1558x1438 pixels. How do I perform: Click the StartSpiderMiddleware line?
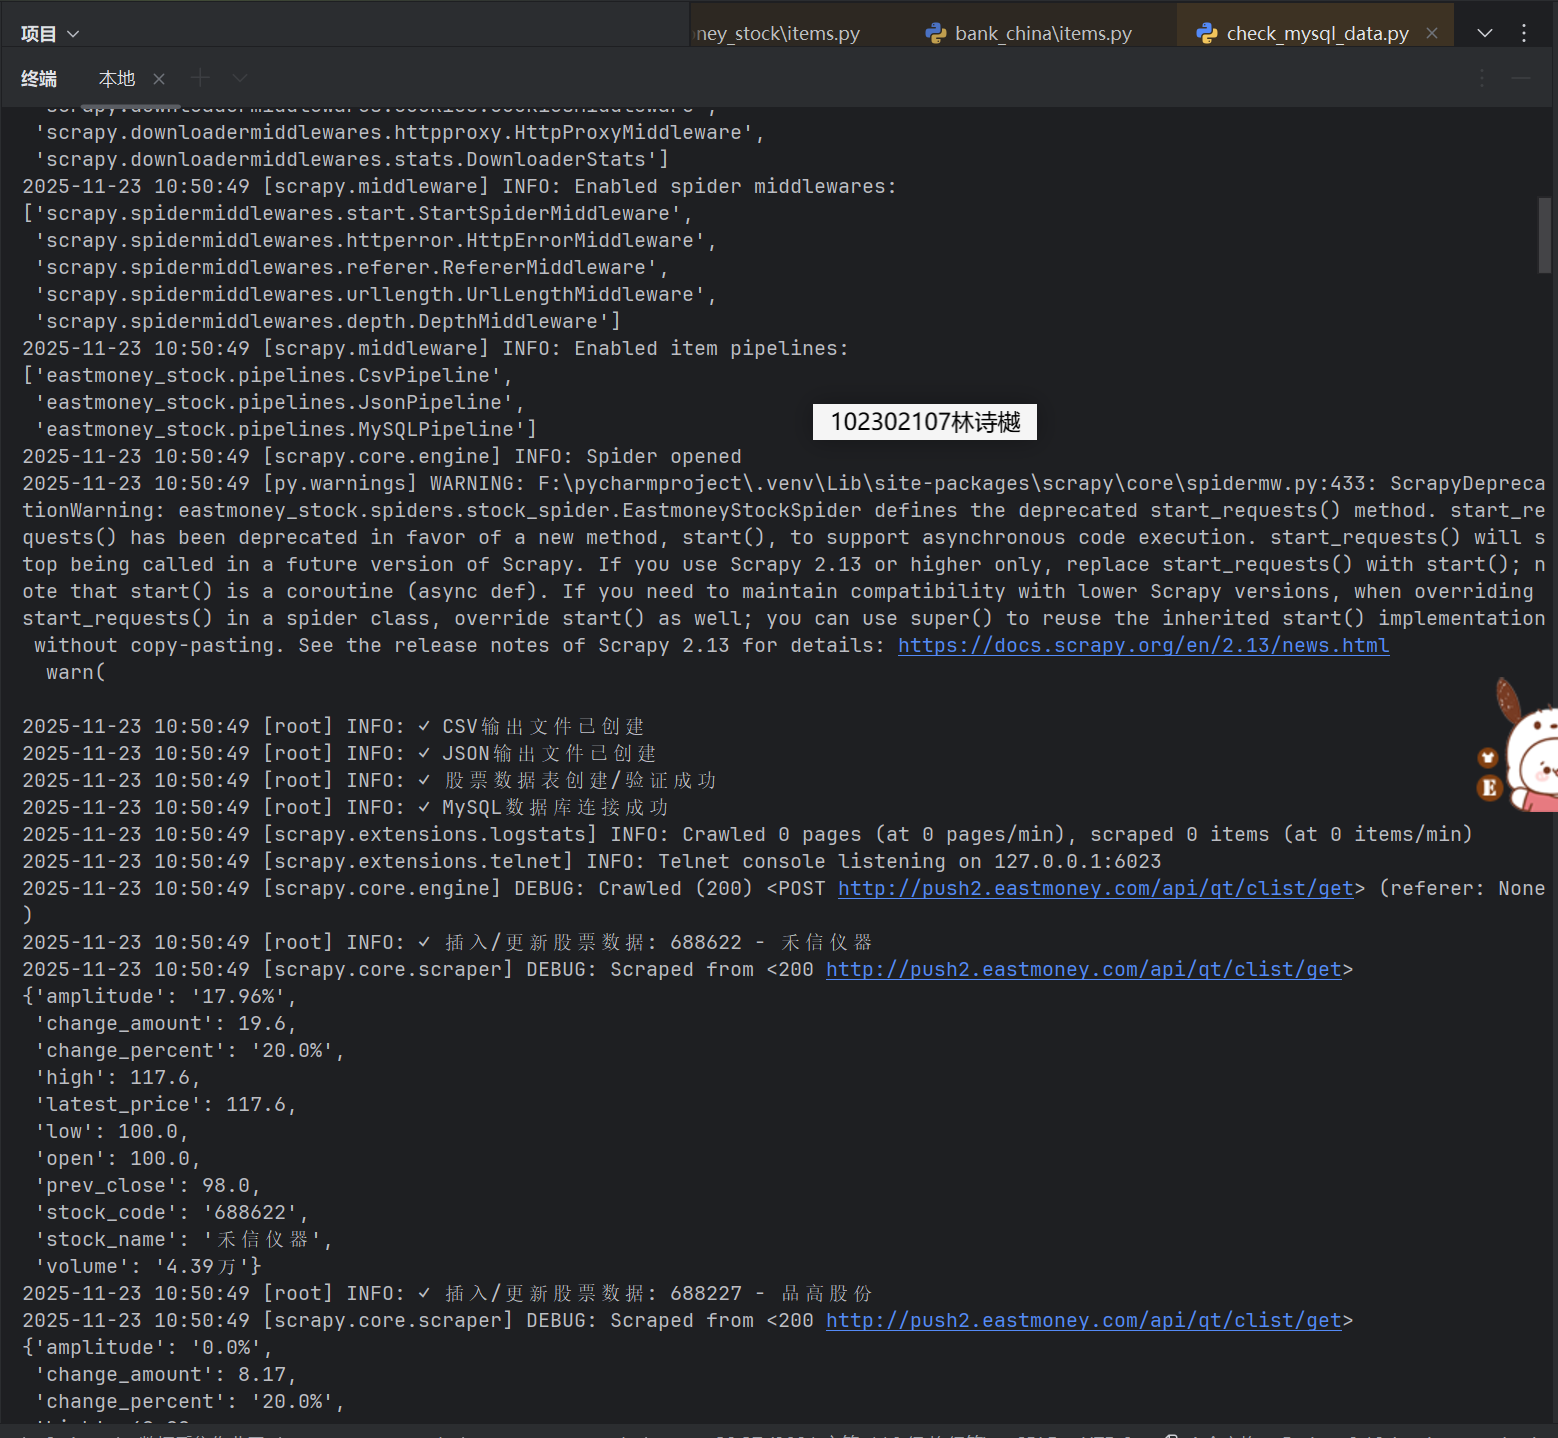[357, 213]
